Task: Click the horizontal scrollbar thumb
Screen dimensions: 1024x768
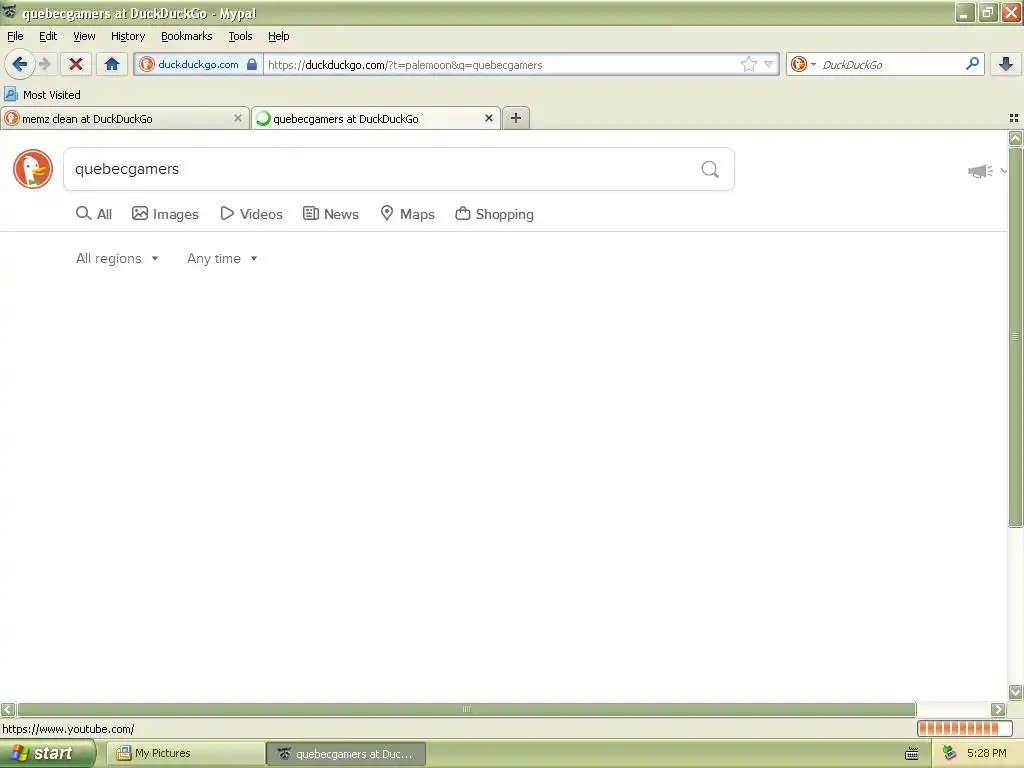Action: pyautogui.click(x=466, y=709)
